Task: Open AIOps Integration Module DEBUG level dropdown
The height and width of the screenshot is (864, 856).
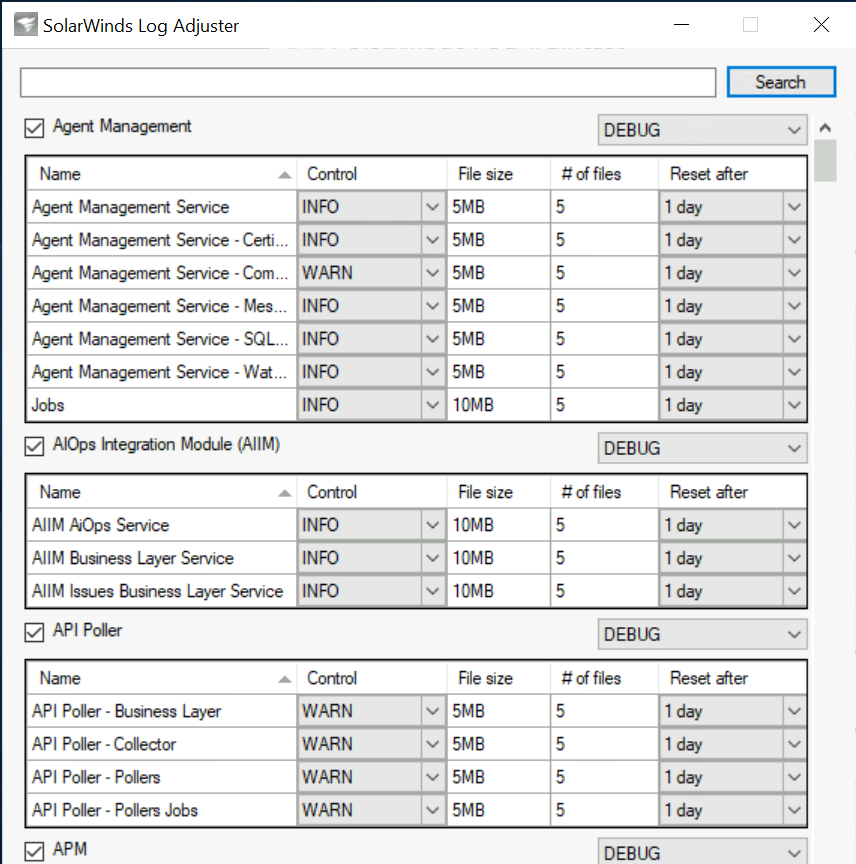Action: (702, 448)
